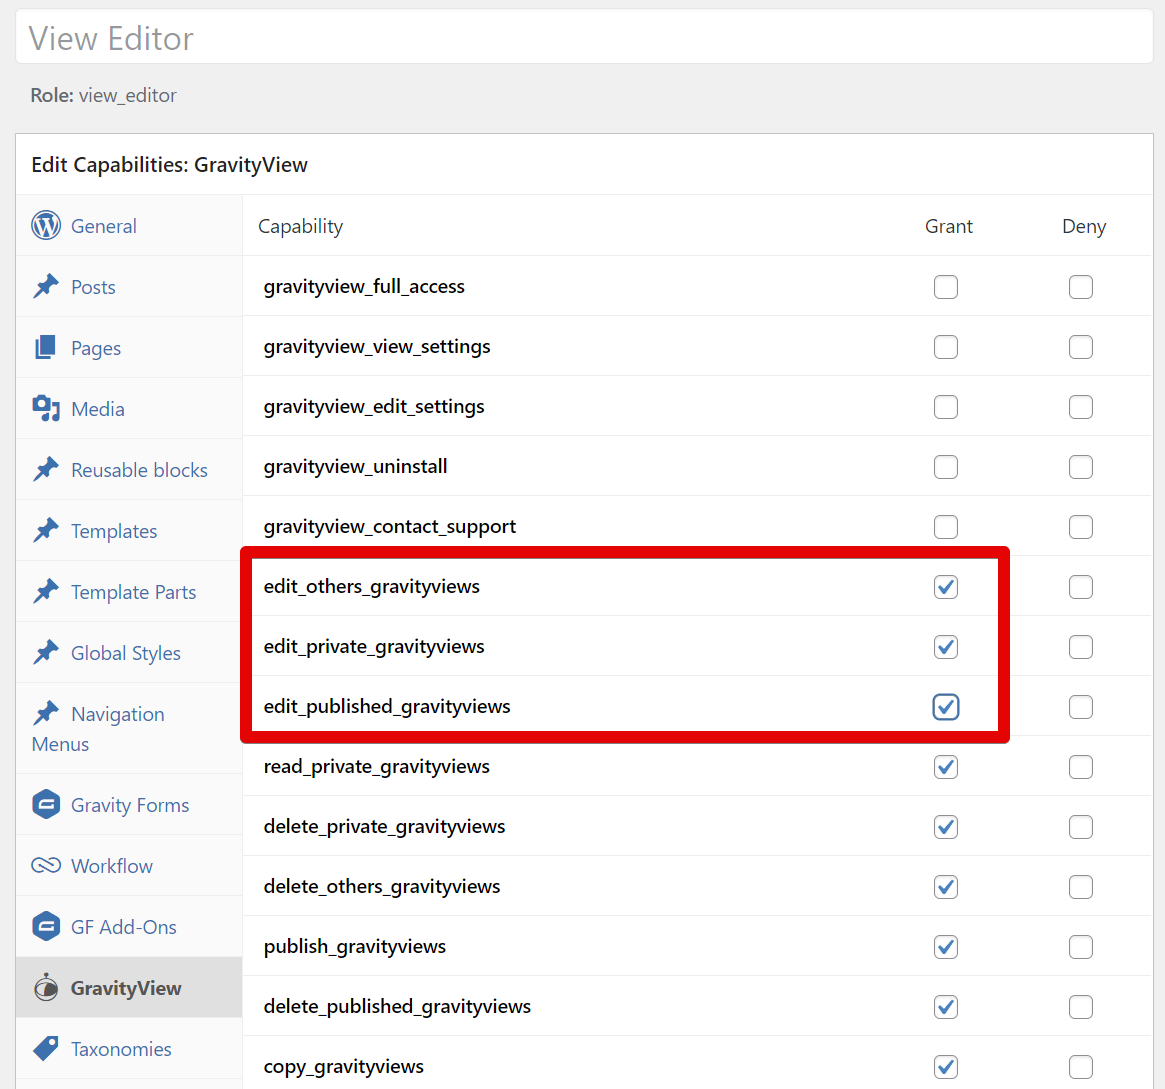The width and height of the screenshot is (1165, 1089).
Task: Tick Deny for publish_gravityviews
Action: (1080, 947)
